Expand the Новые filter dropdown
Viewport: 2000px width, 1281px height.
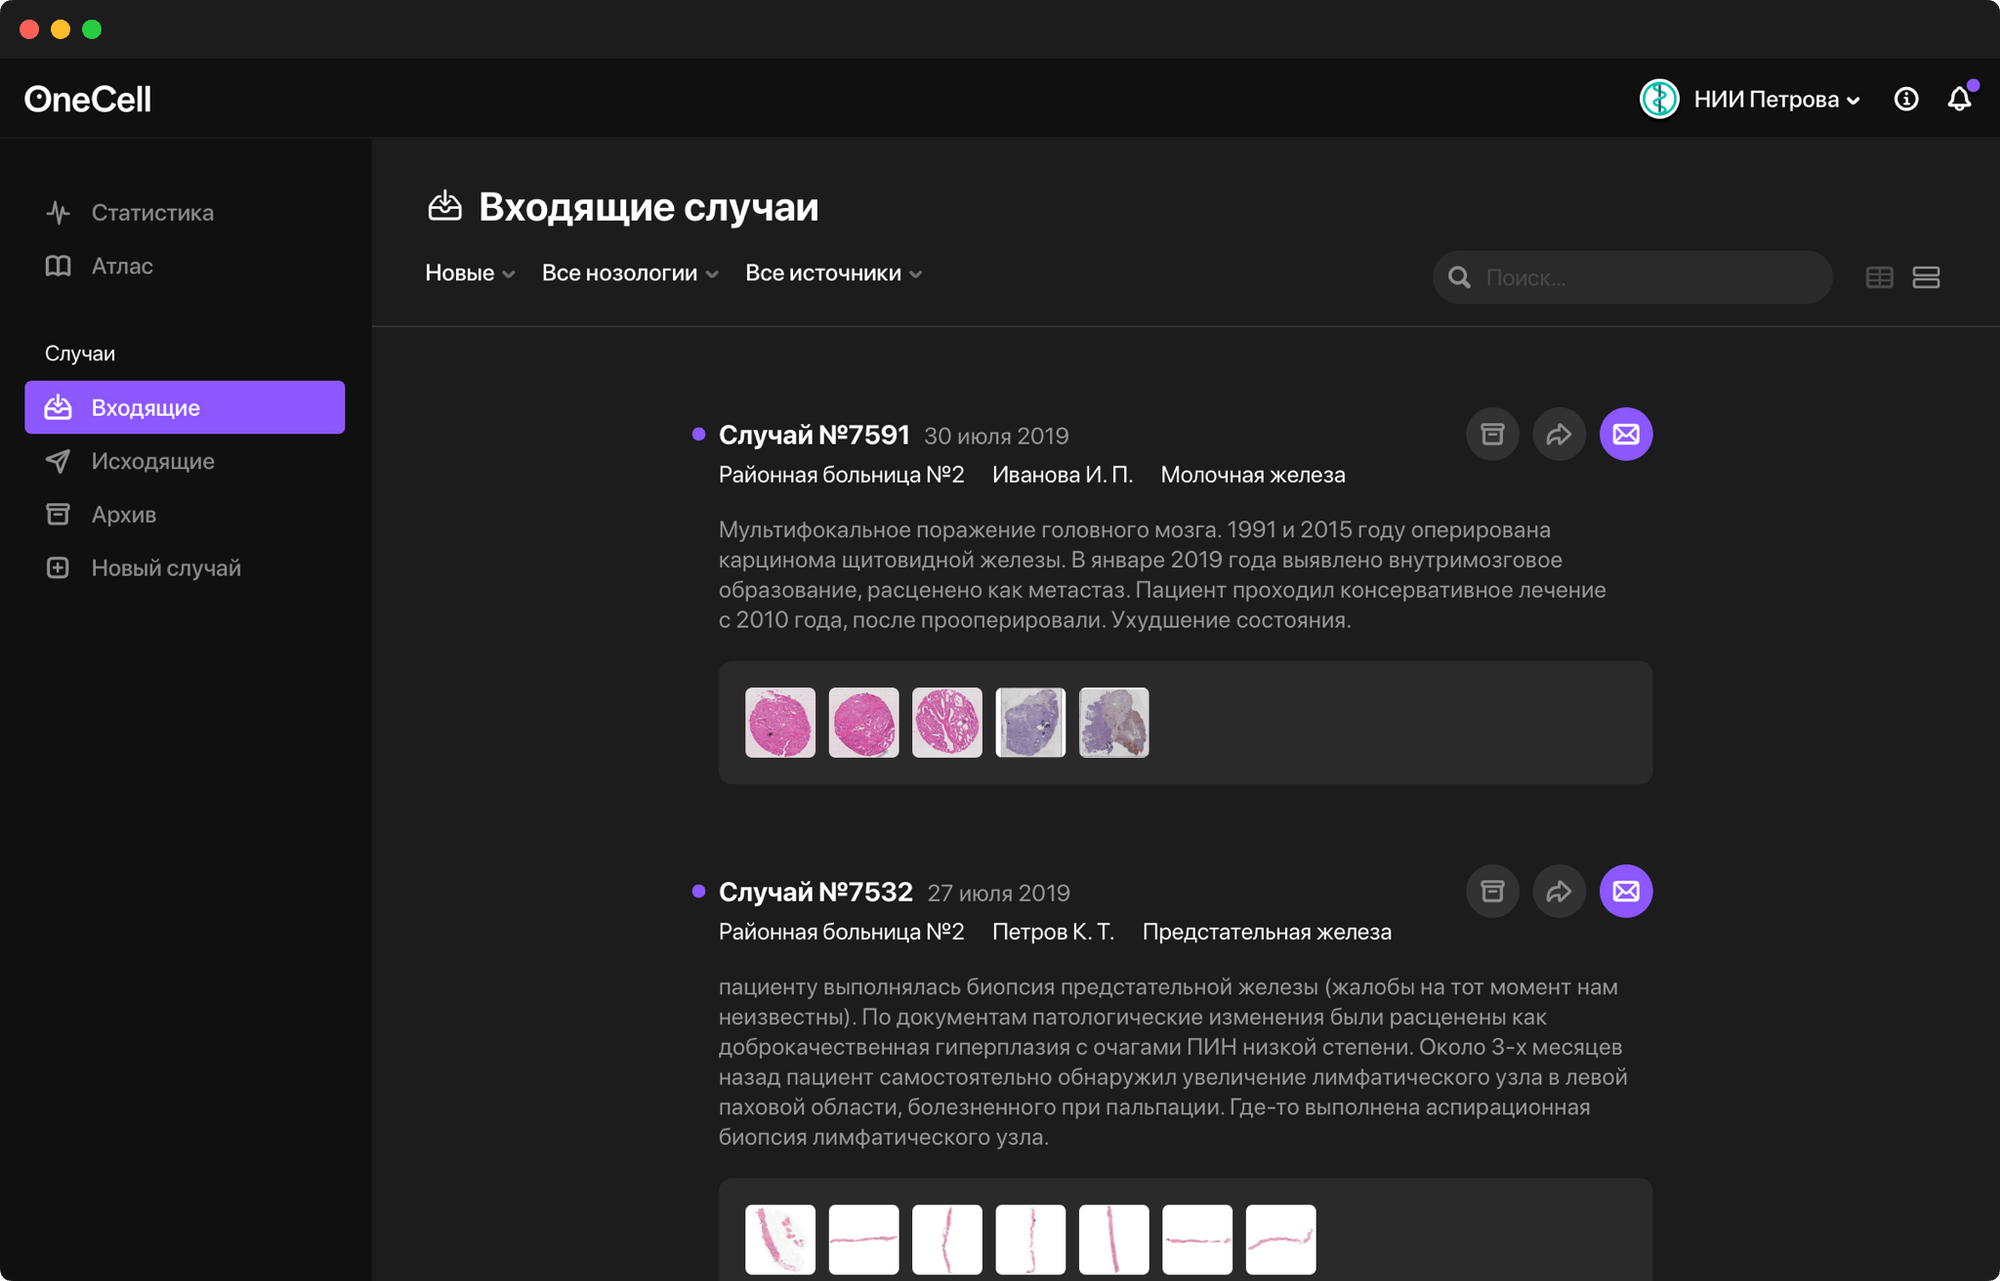[469, 273]
